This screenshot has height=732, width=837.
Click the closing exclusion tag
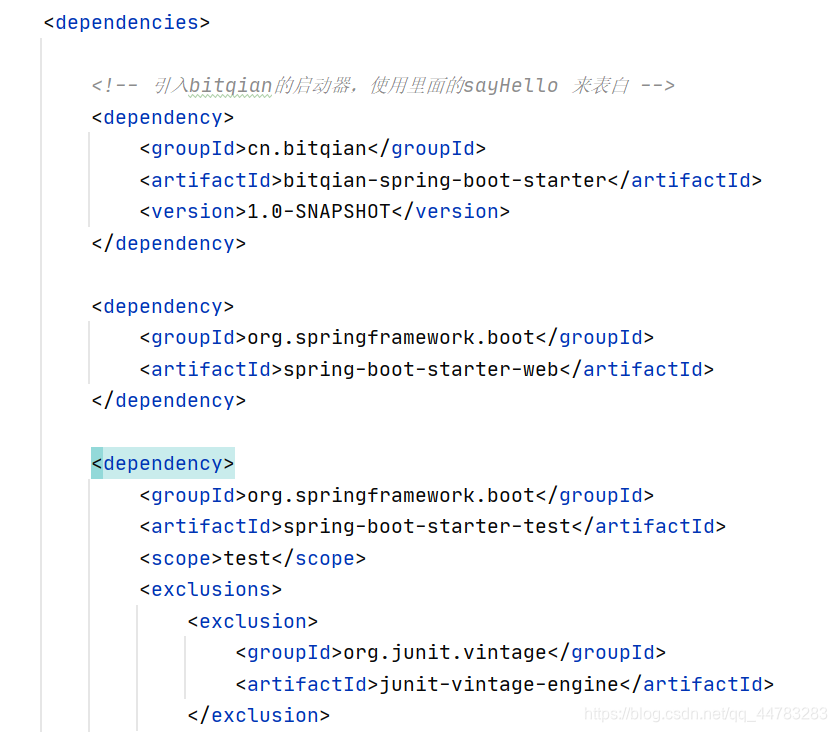258,715
